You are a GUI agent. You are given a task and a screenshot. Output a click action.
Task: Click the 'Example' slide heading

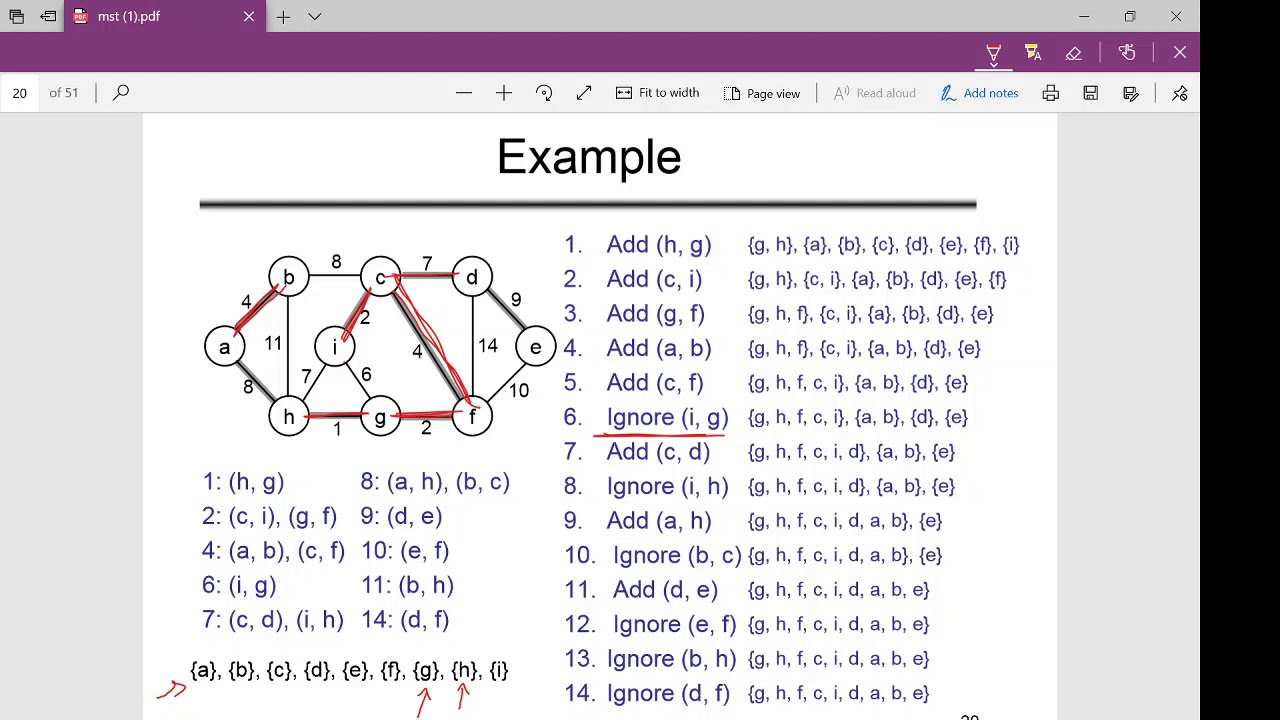coord(589,157)
